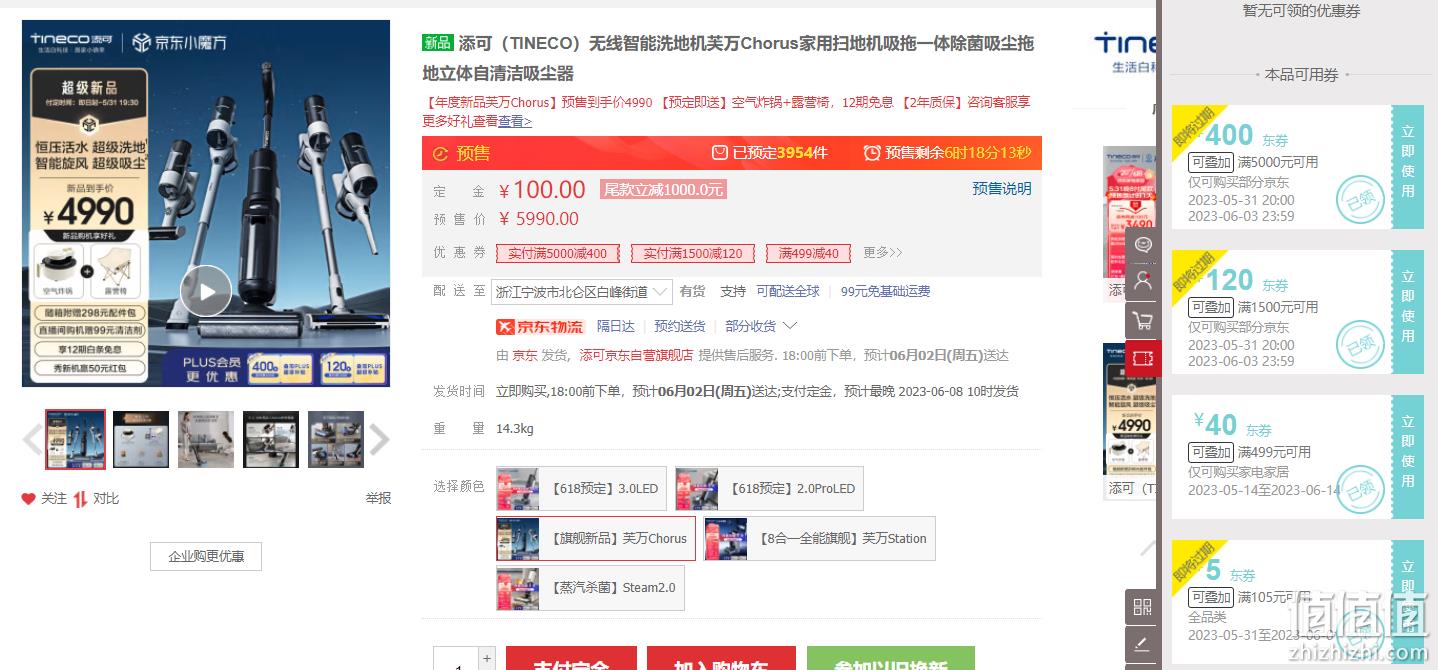Image resolution: width=1438 pixels, height=670 pixels.
Task: Select the 【618预定】3.0LED option
Action: [x=580, y=489]
